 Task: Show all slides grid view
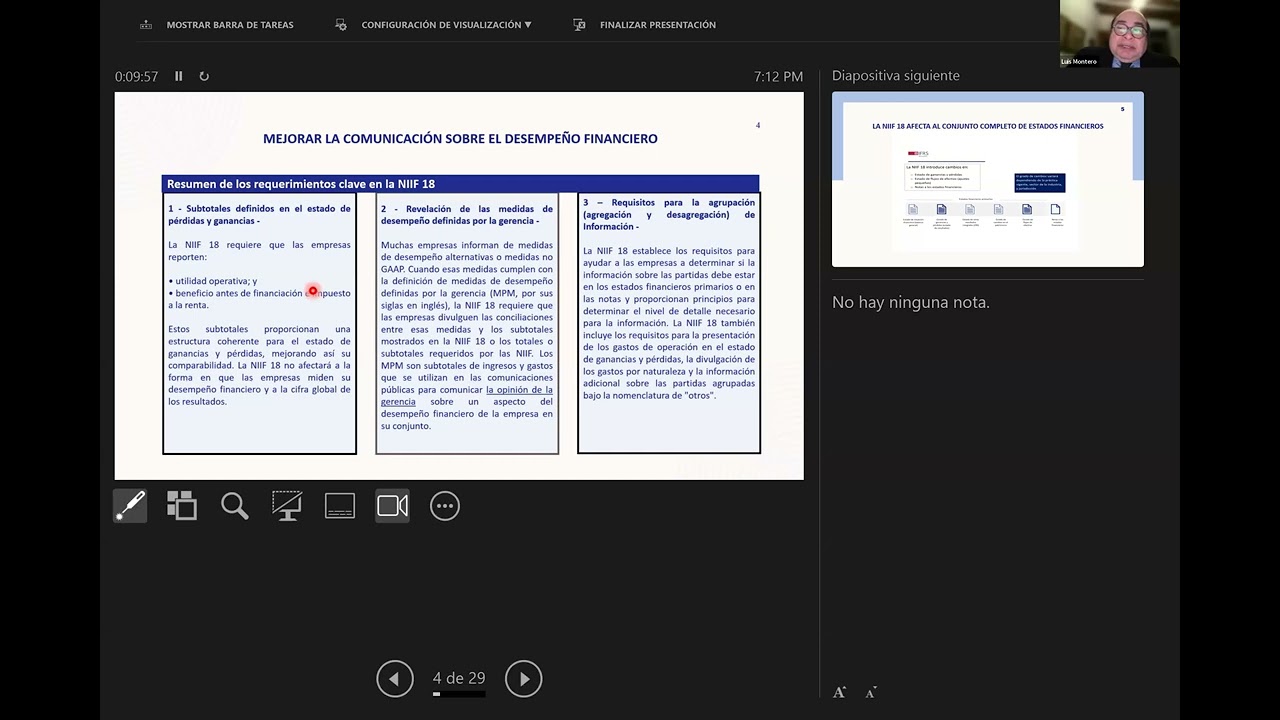182,506
